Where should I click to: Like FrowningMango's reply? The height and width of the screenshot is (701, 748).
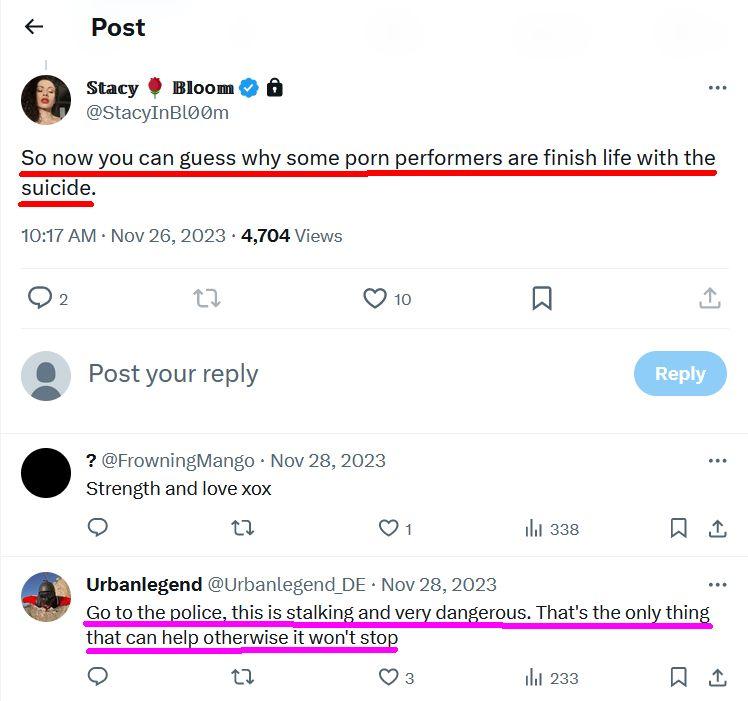click(x=388, y=528)
